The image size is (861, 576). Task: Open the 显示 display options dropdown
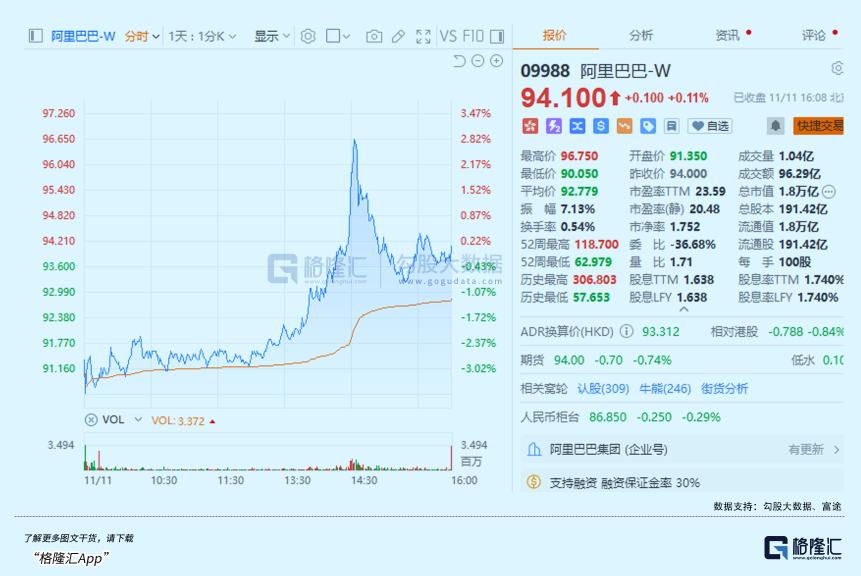(271, 36)
